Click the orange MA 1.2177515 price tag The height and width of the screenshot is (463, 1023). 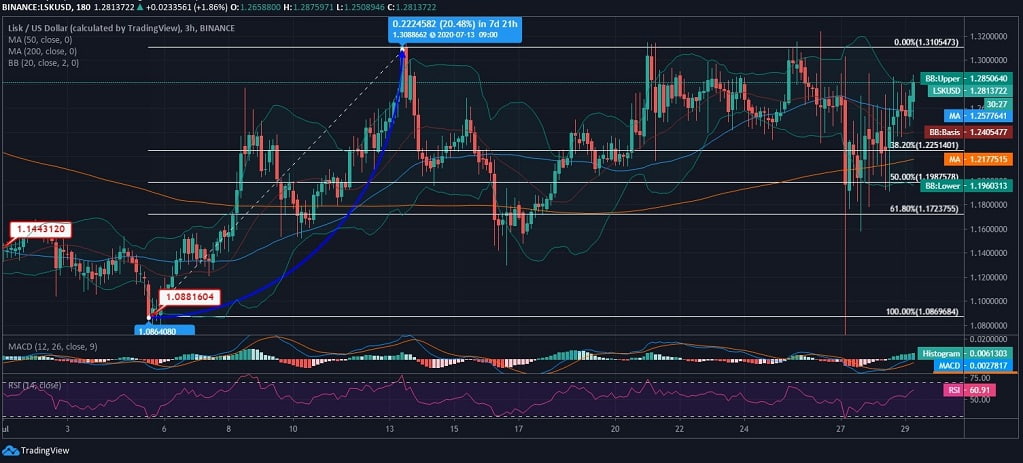980,159
